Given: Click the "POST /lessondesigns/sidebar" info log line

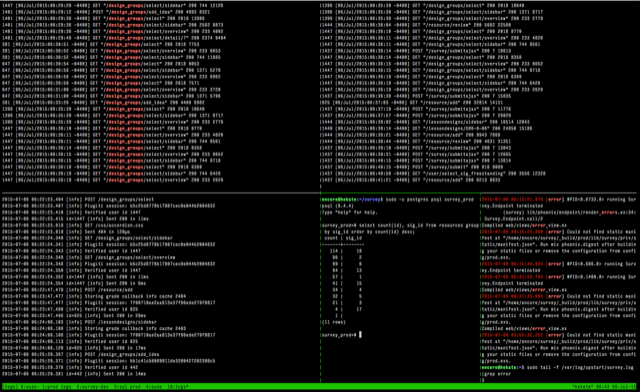Looking at the screenshot, I should pos(78,322).
